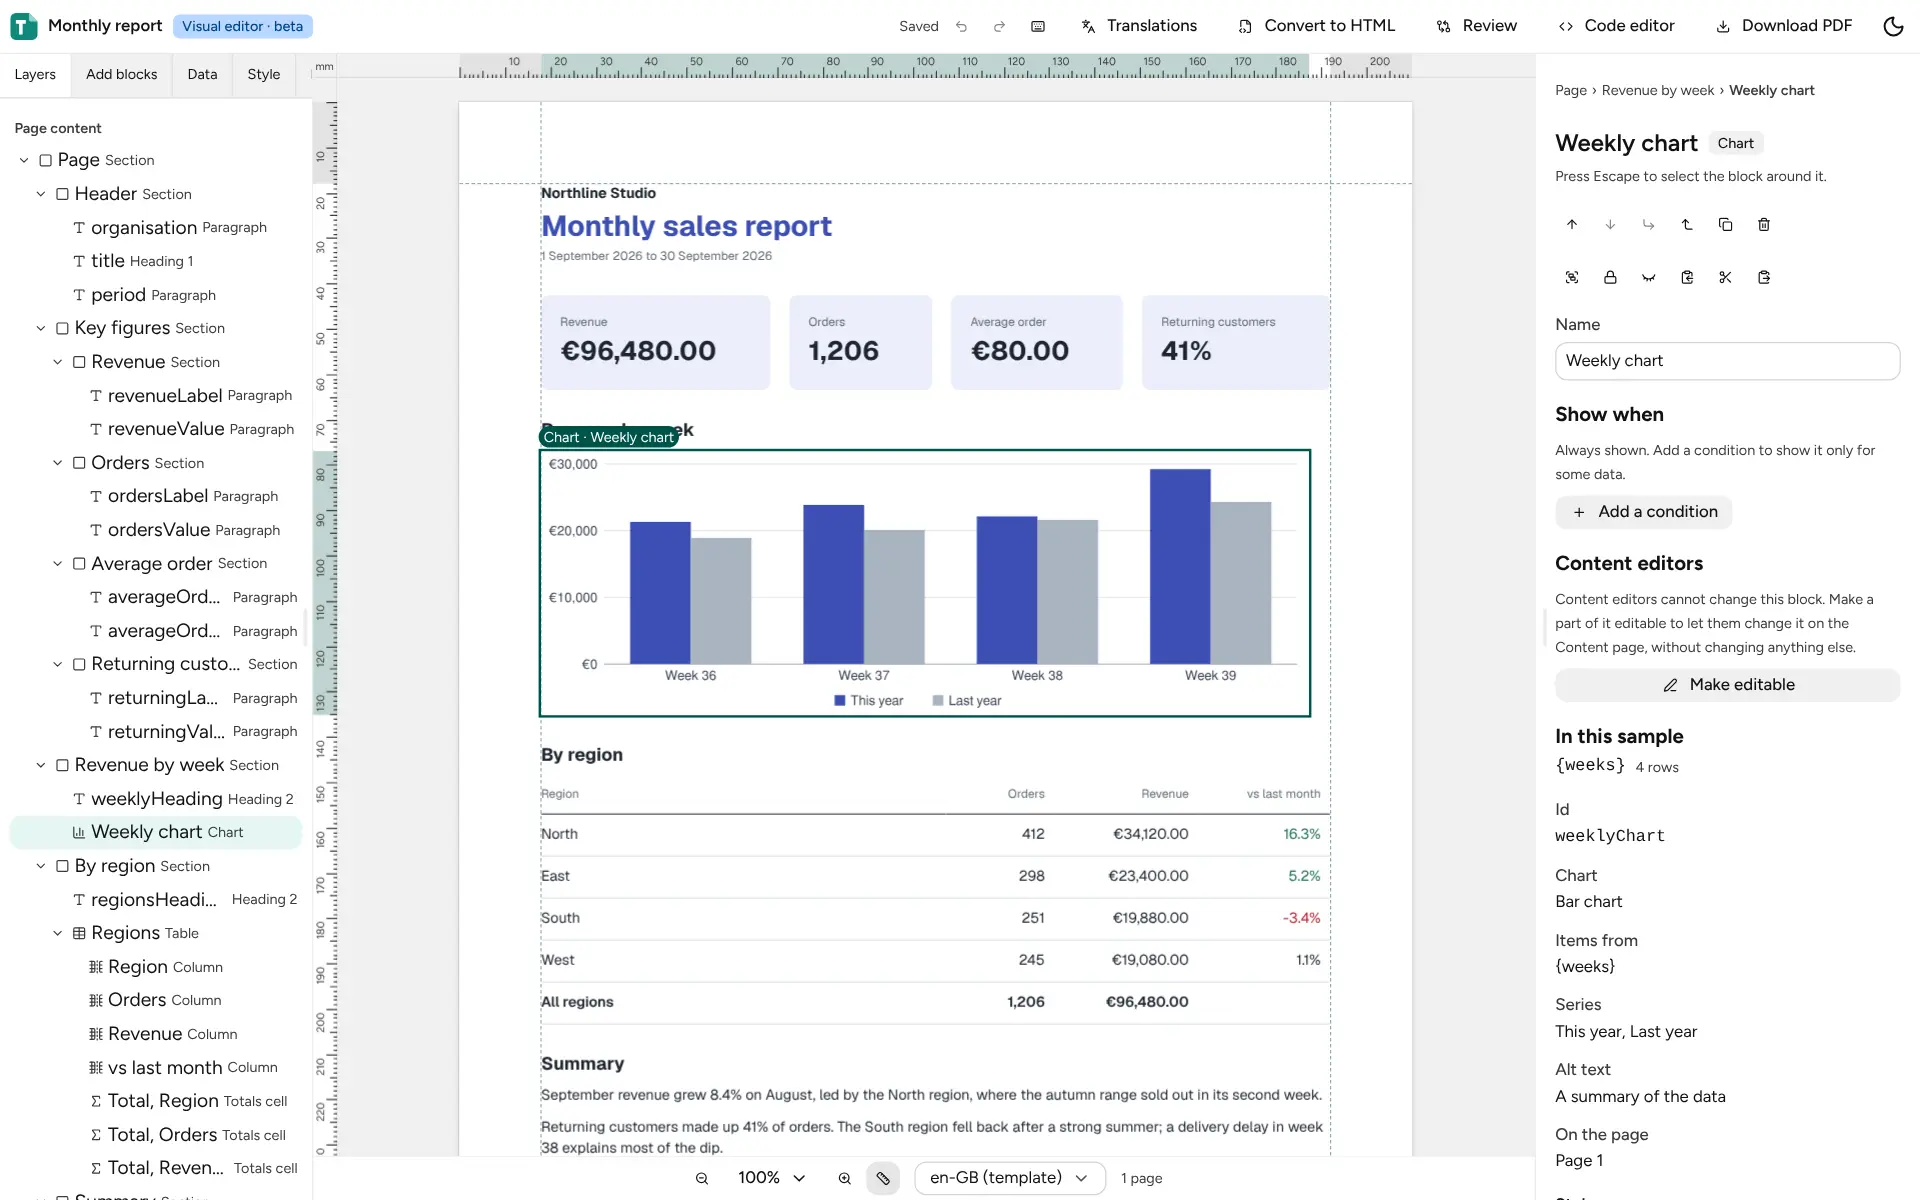Click the group/wrap block icon
This screenshot has width=1920, height=1200.
1572,278
